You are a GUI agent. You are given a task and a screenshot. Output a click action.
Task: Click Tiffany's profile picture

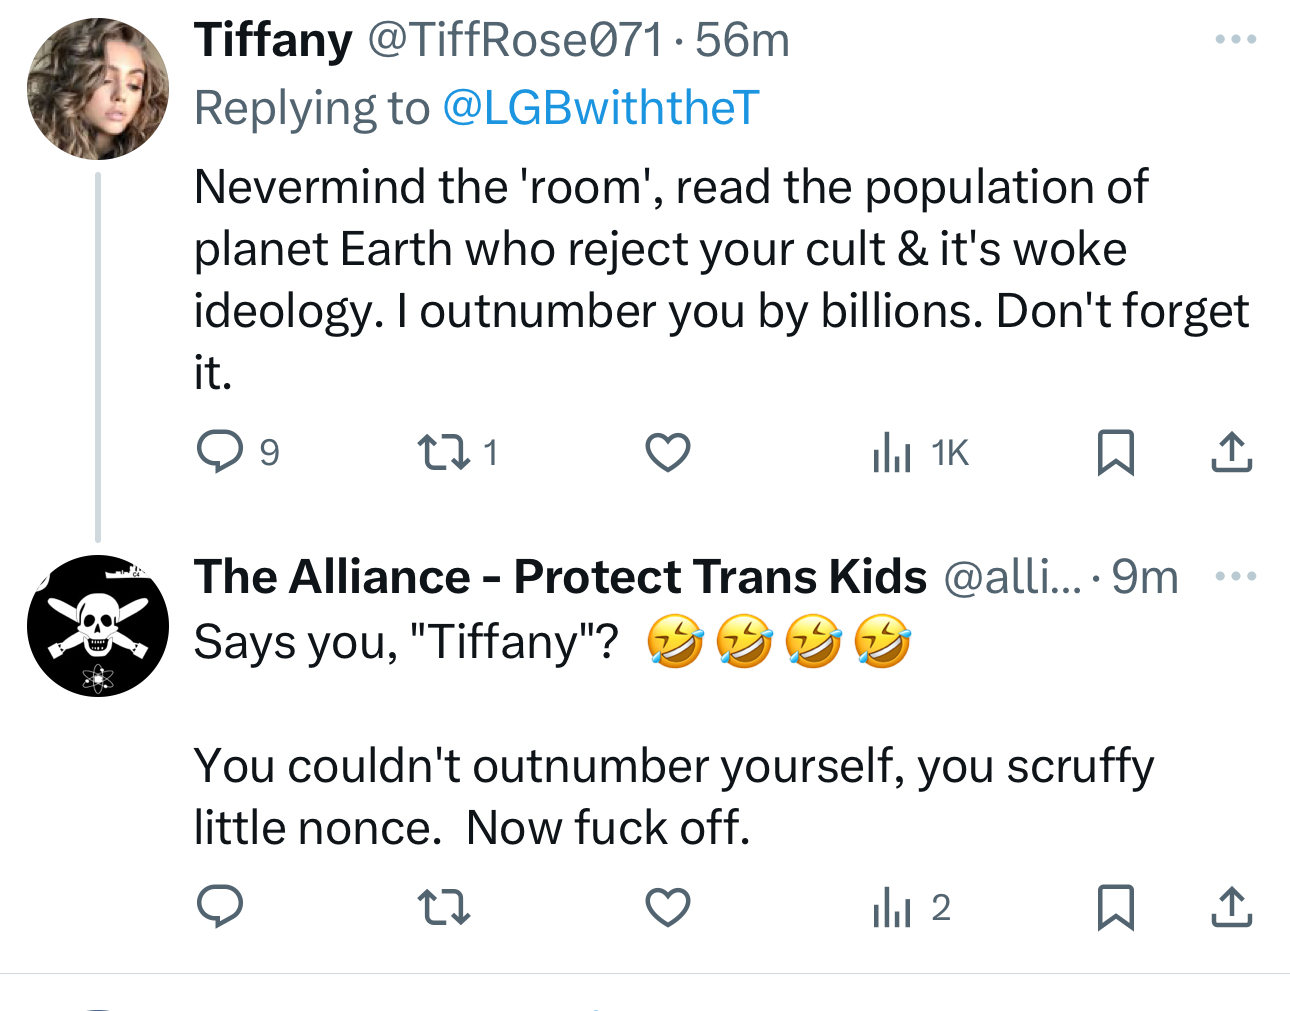click(98, 89)
